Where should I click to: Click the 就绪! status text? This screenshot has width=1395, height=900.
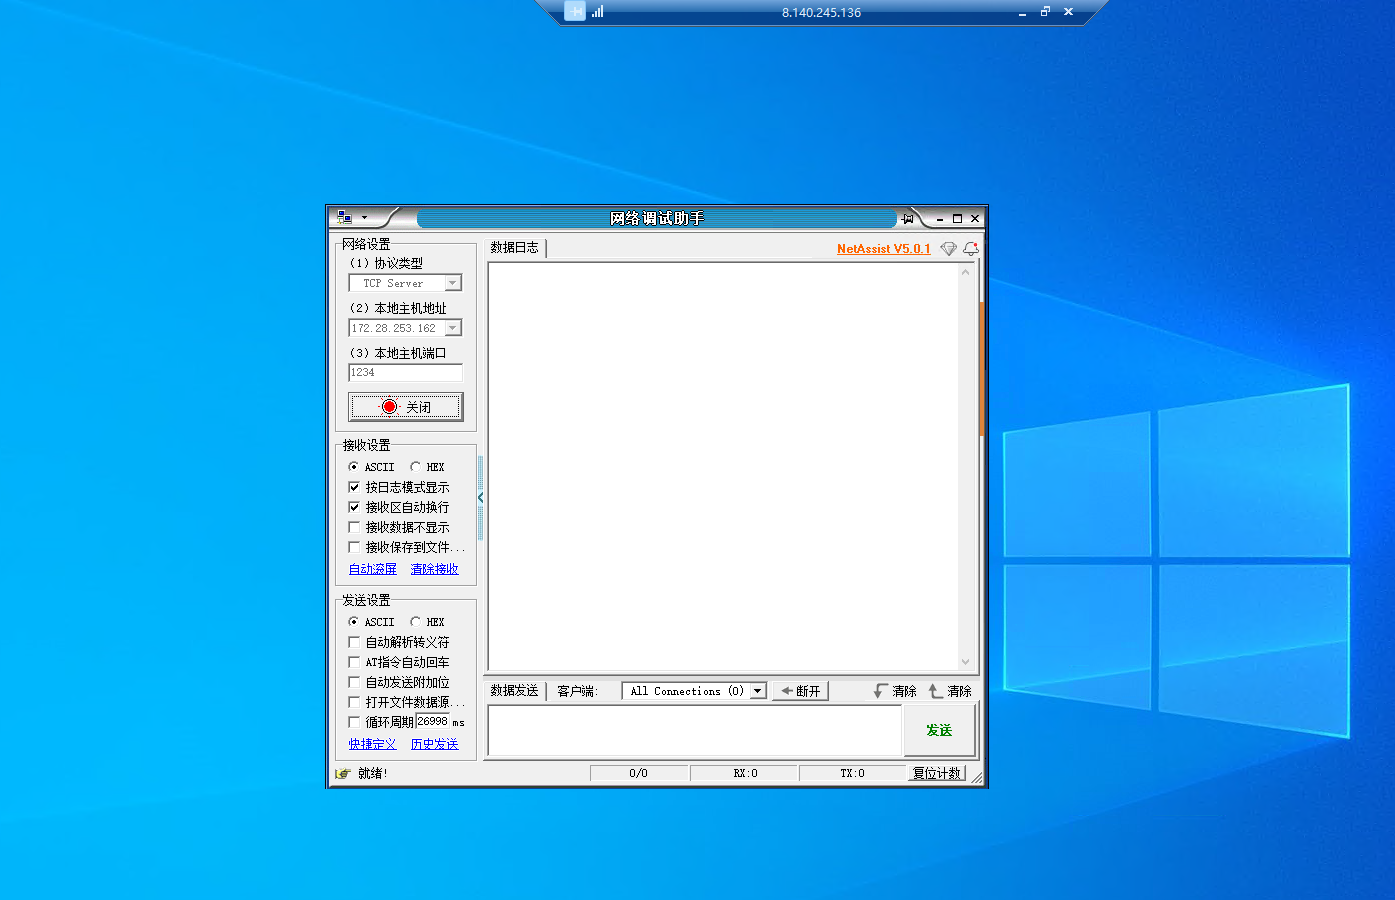(x=373, y=773)
